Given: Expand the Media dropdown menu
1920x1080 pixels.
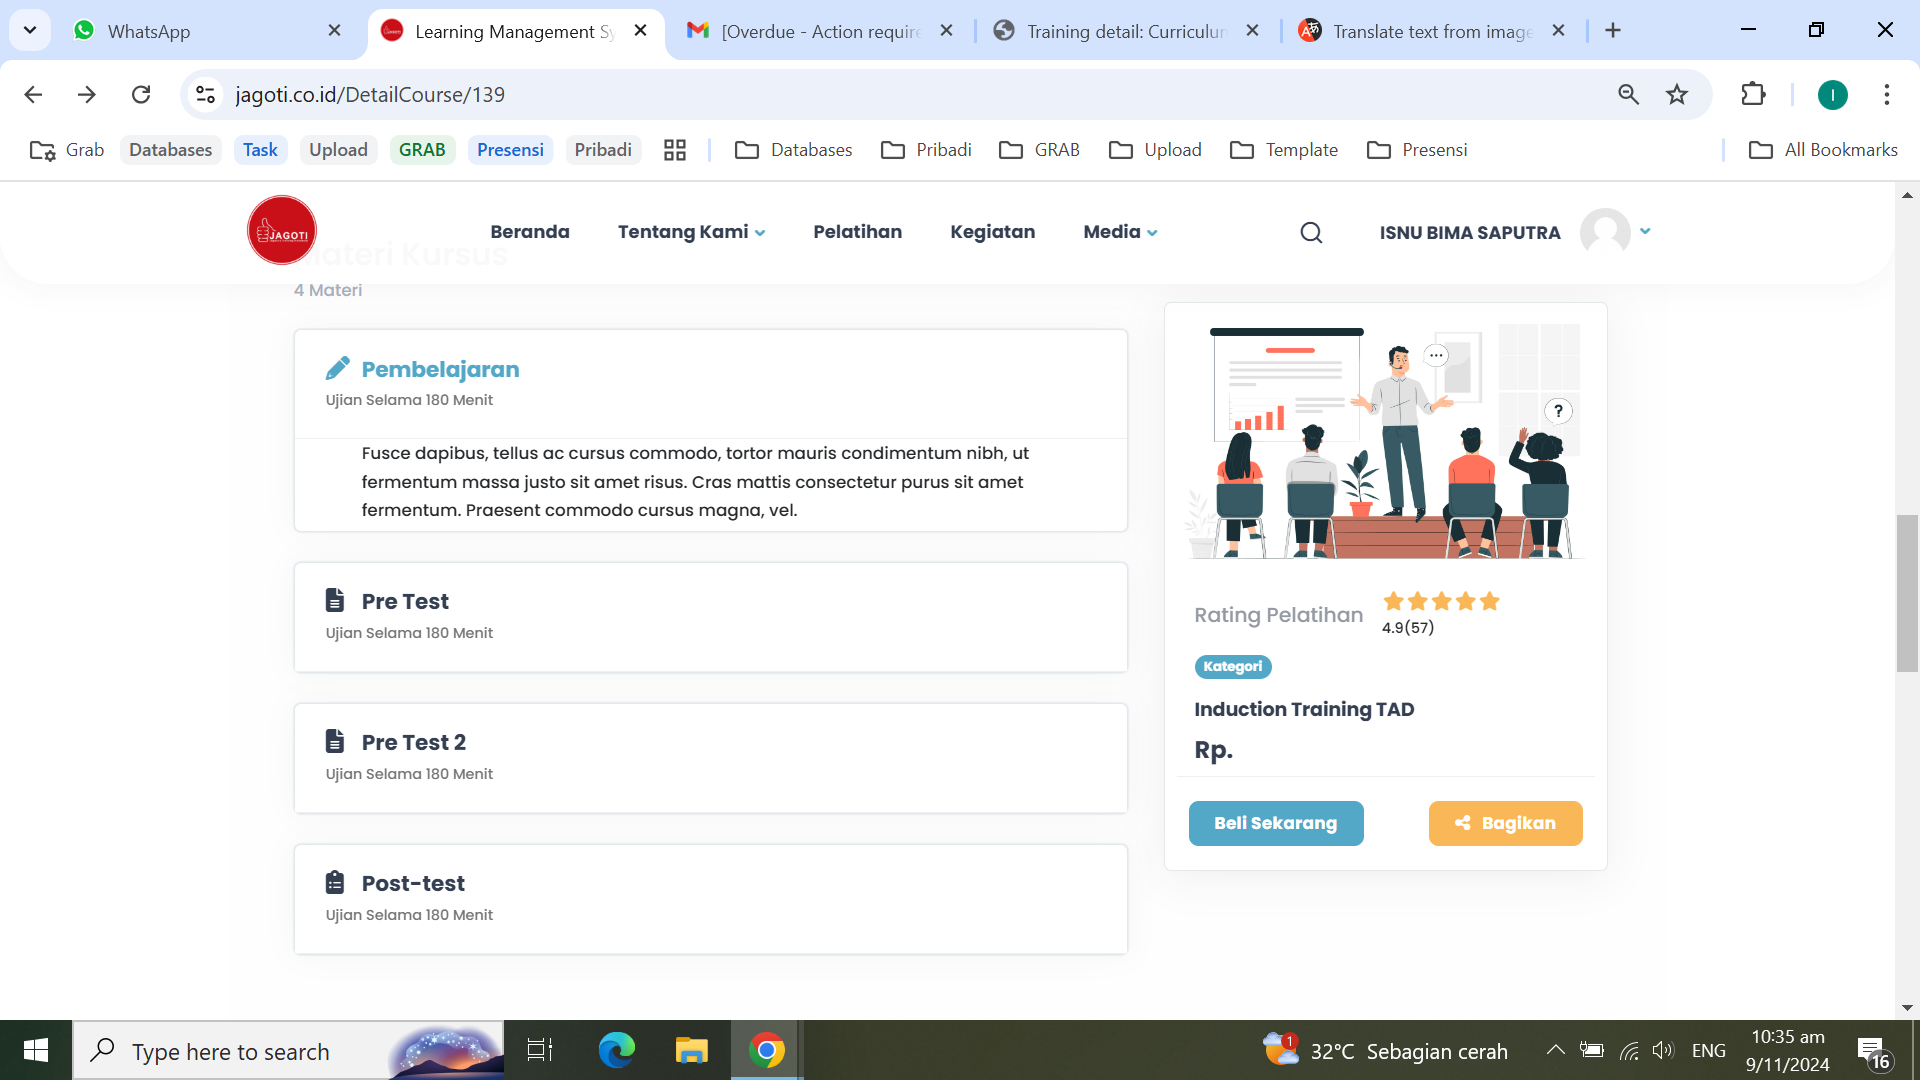Looking at the screenshot, I should 1120,232.
